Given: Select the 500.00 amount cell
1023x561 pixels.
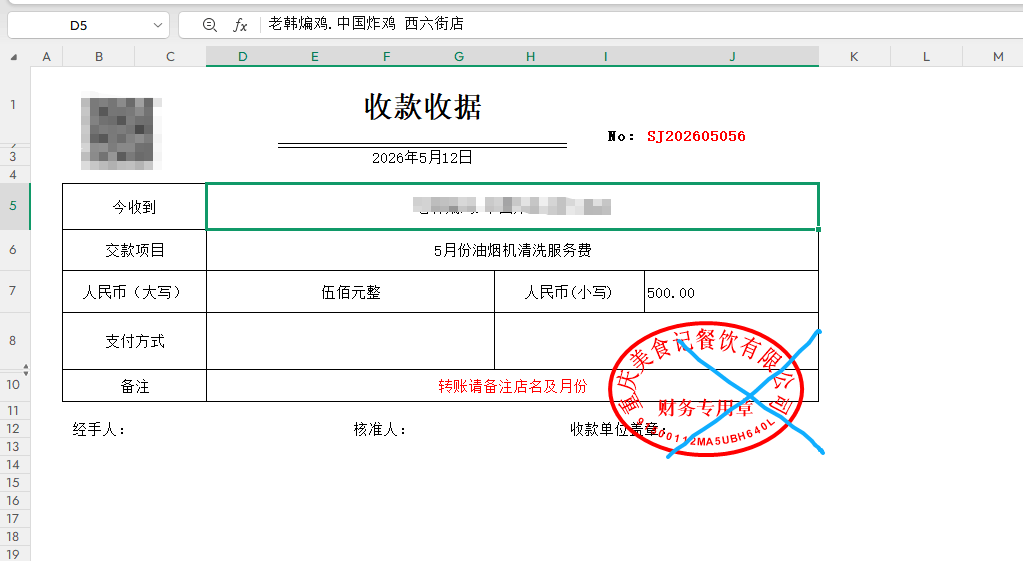Looking at the screenshot, I should tap(731, 292).
